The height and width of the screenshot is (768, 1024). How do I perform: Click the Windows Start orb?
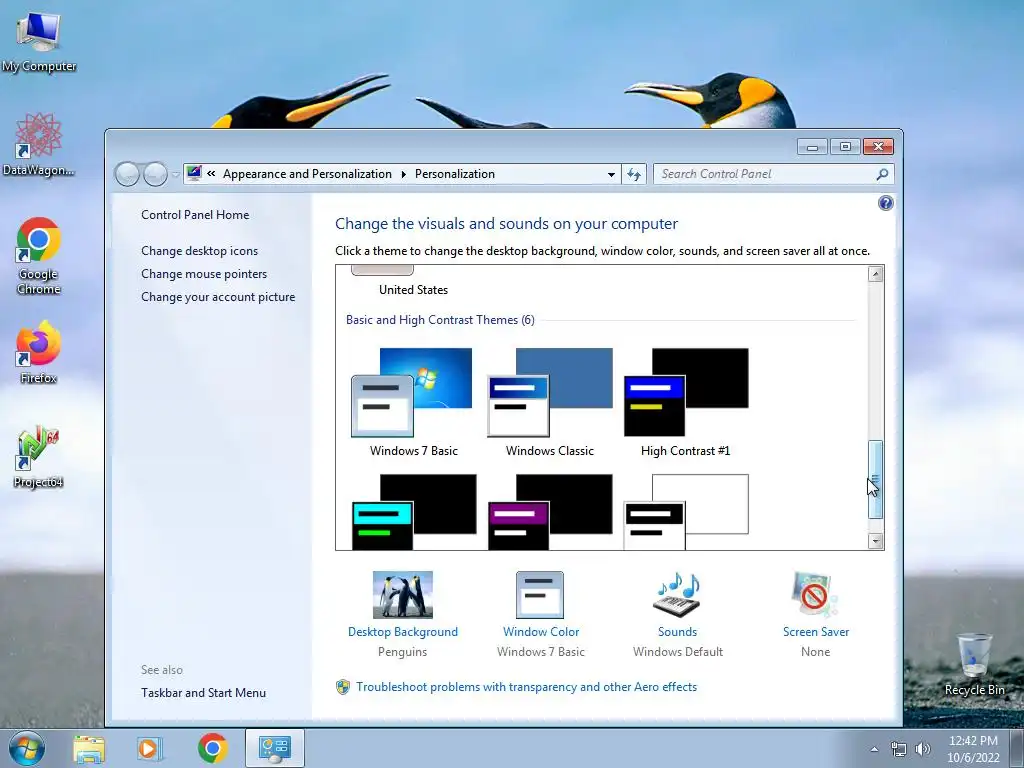coord(27,748)
